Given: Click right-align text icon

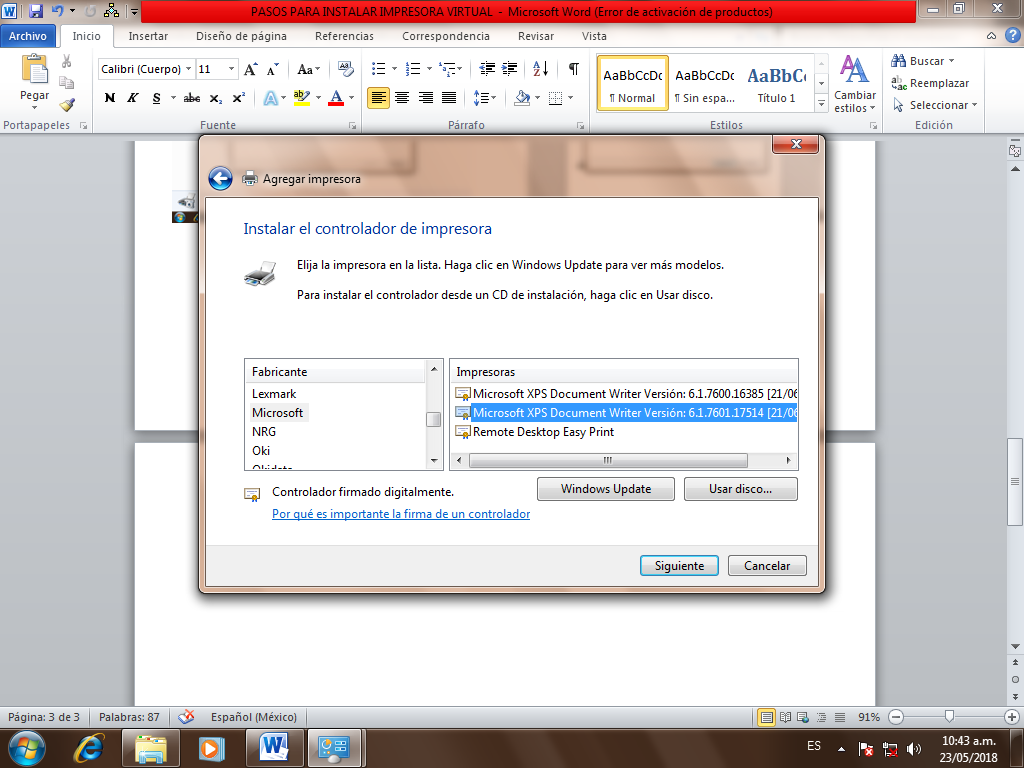Looking at the screenshot, I should click(x=425, y=98).
